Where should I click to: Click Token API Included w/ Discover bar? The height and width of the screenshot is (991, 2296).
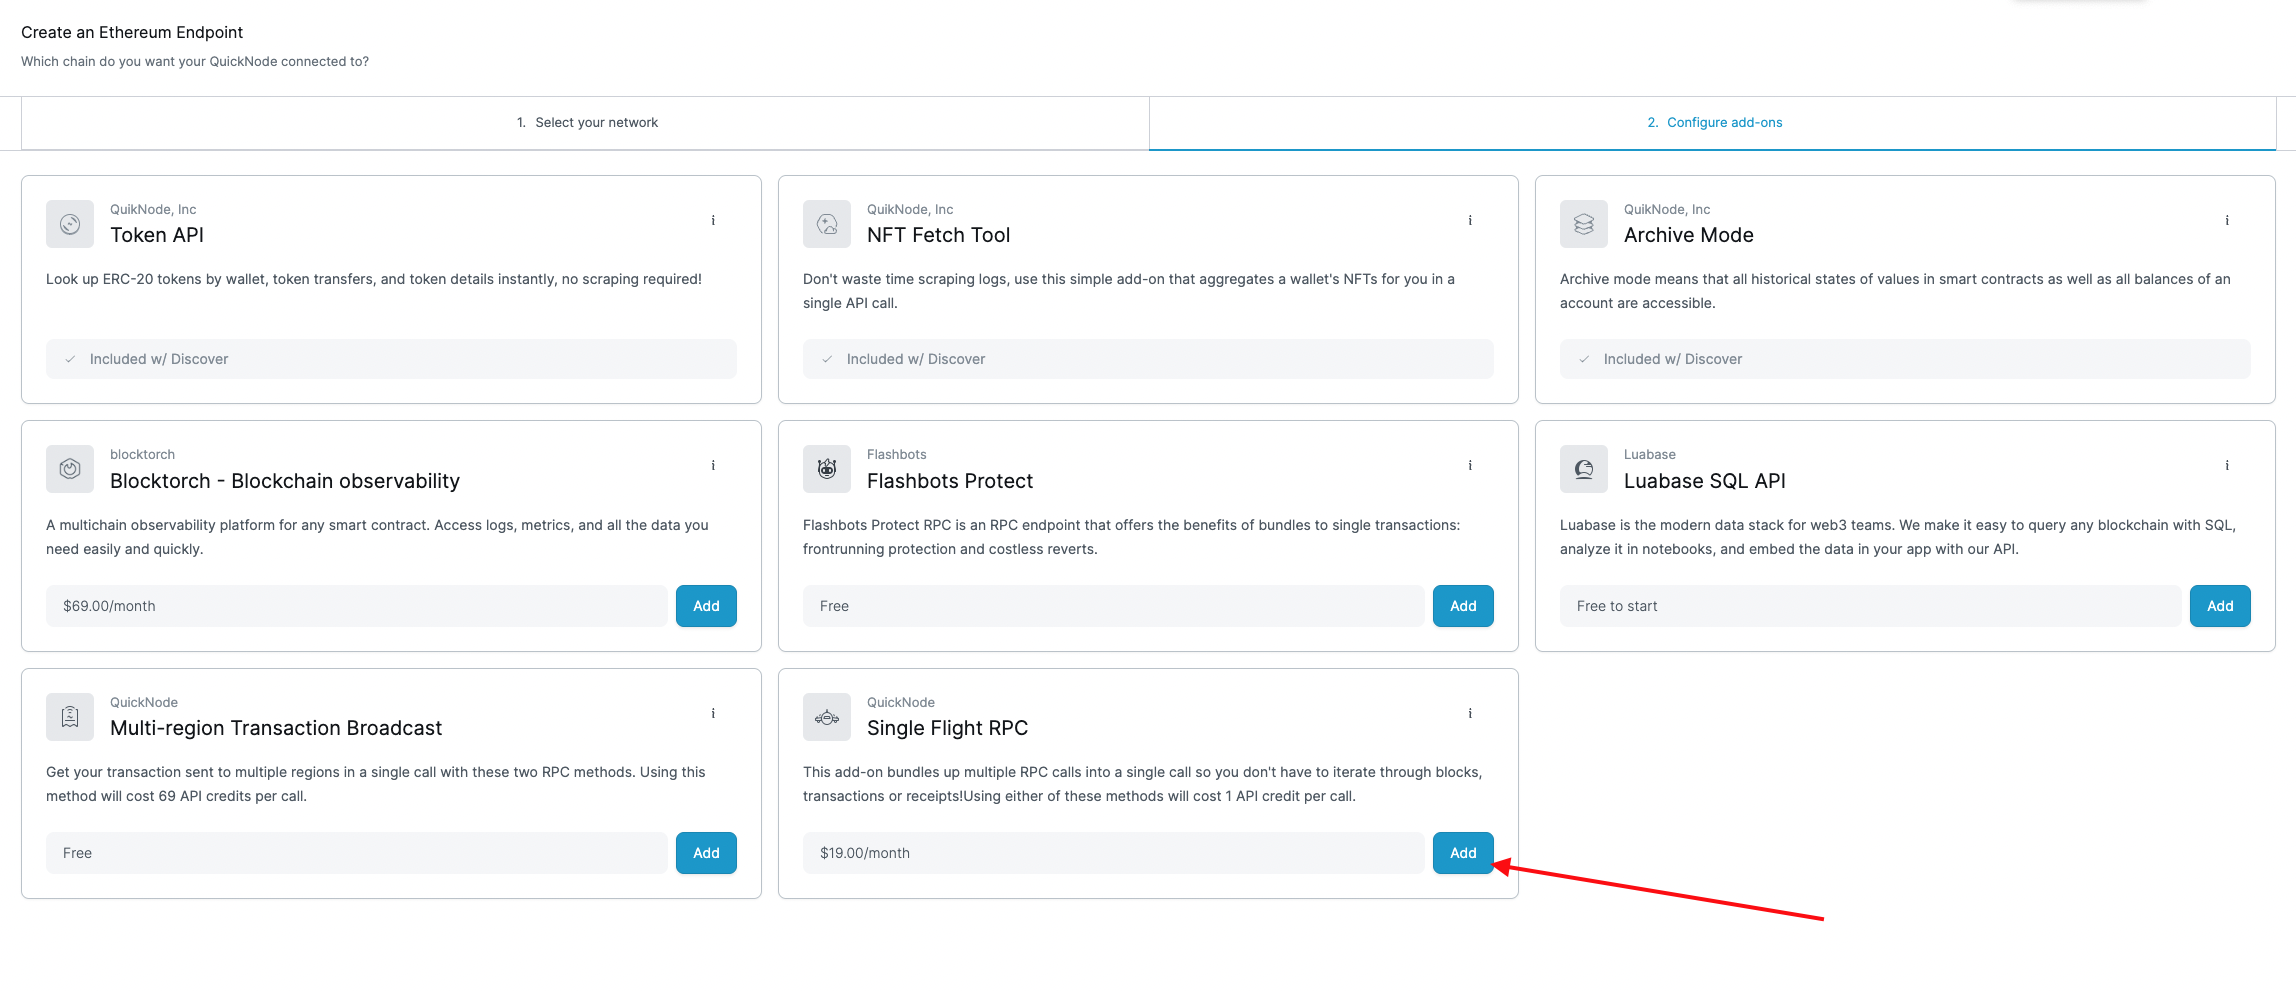point(391,359)
